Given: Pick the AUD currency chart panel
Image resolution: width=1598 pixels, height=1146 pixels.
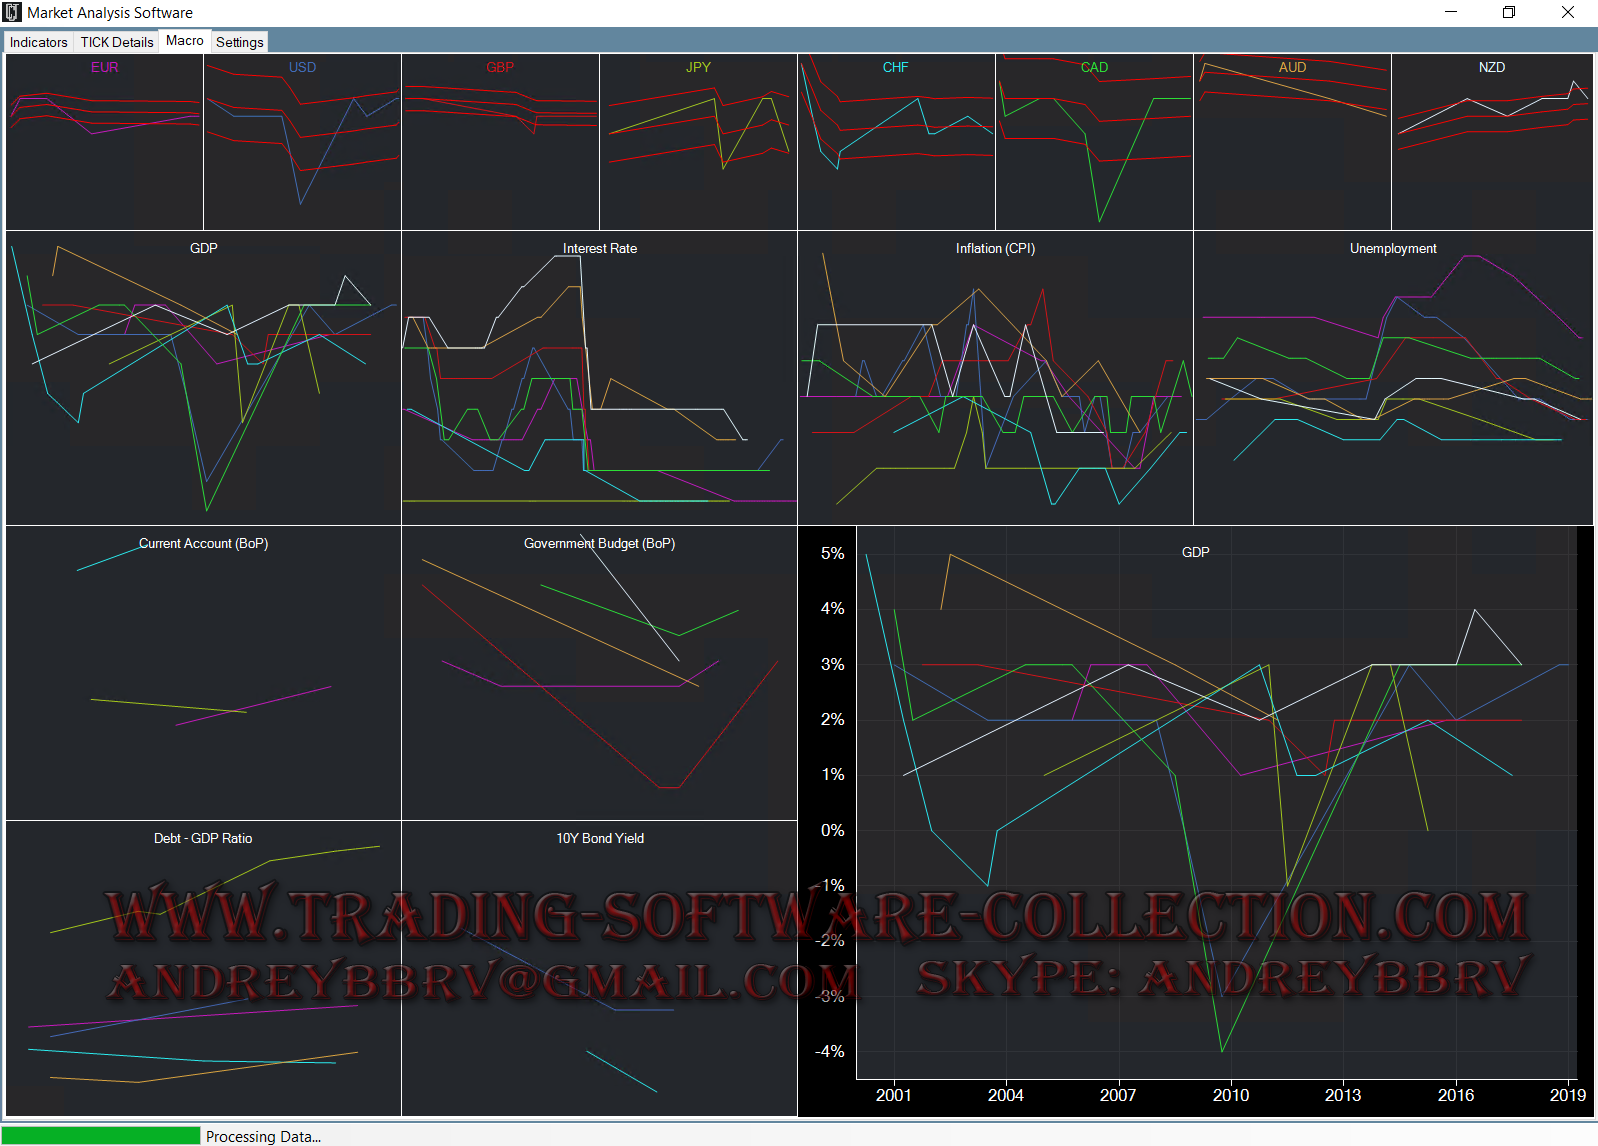Looking at the screenshot, I should (1292, 141).
